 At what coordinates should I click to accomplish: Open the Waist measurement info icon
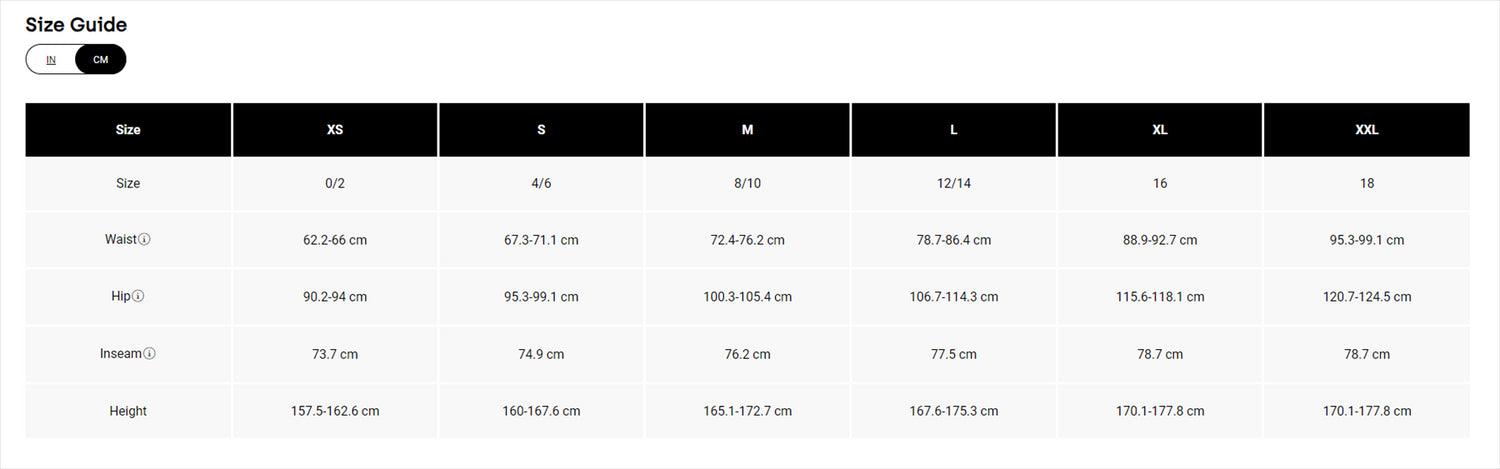coord(144,240)
